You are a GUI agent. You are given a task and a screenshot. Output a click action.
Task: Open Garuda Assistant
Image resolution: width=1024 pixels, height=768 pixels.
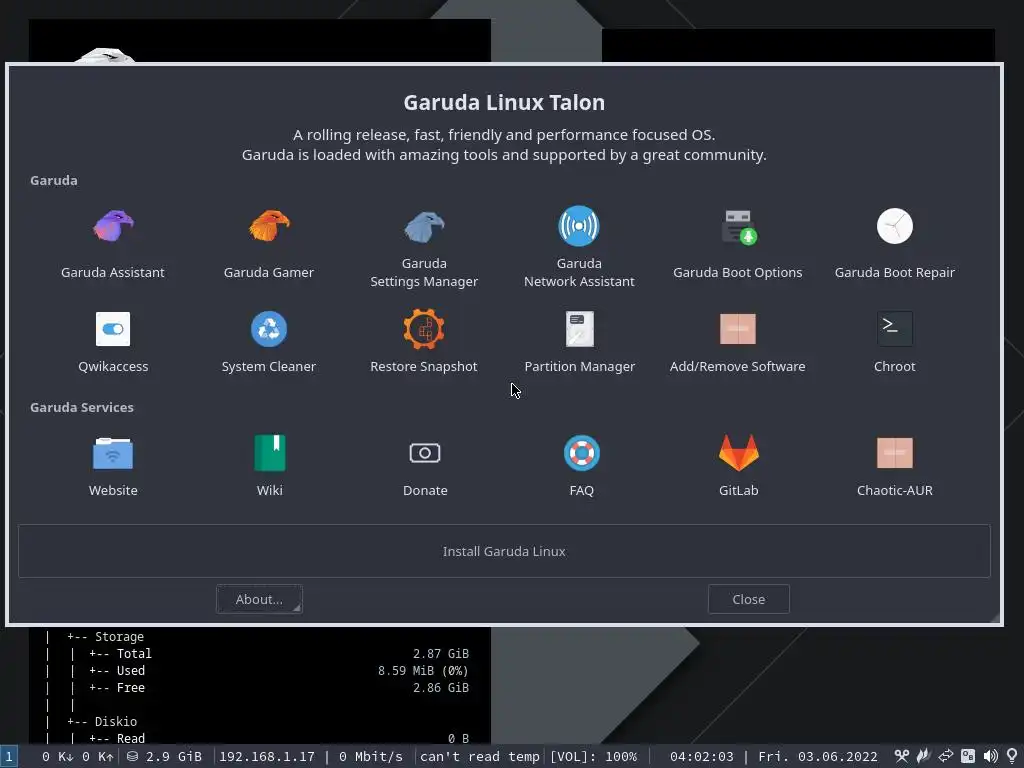113,243
